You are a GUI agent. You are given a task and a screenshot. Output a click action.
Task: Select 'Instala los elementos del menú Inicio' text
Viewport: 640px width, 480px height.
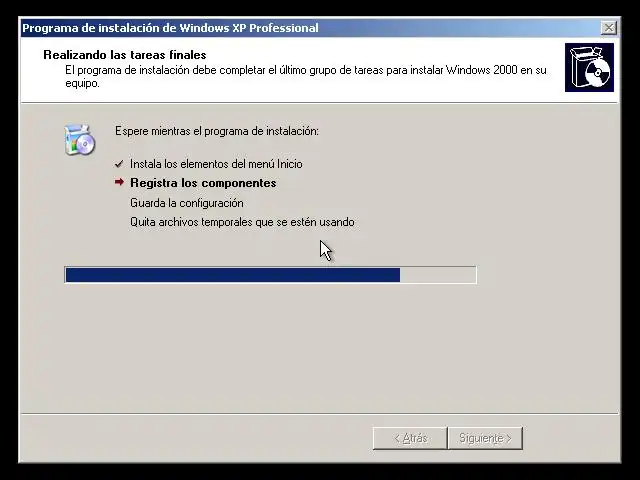(x=216, y=164)
